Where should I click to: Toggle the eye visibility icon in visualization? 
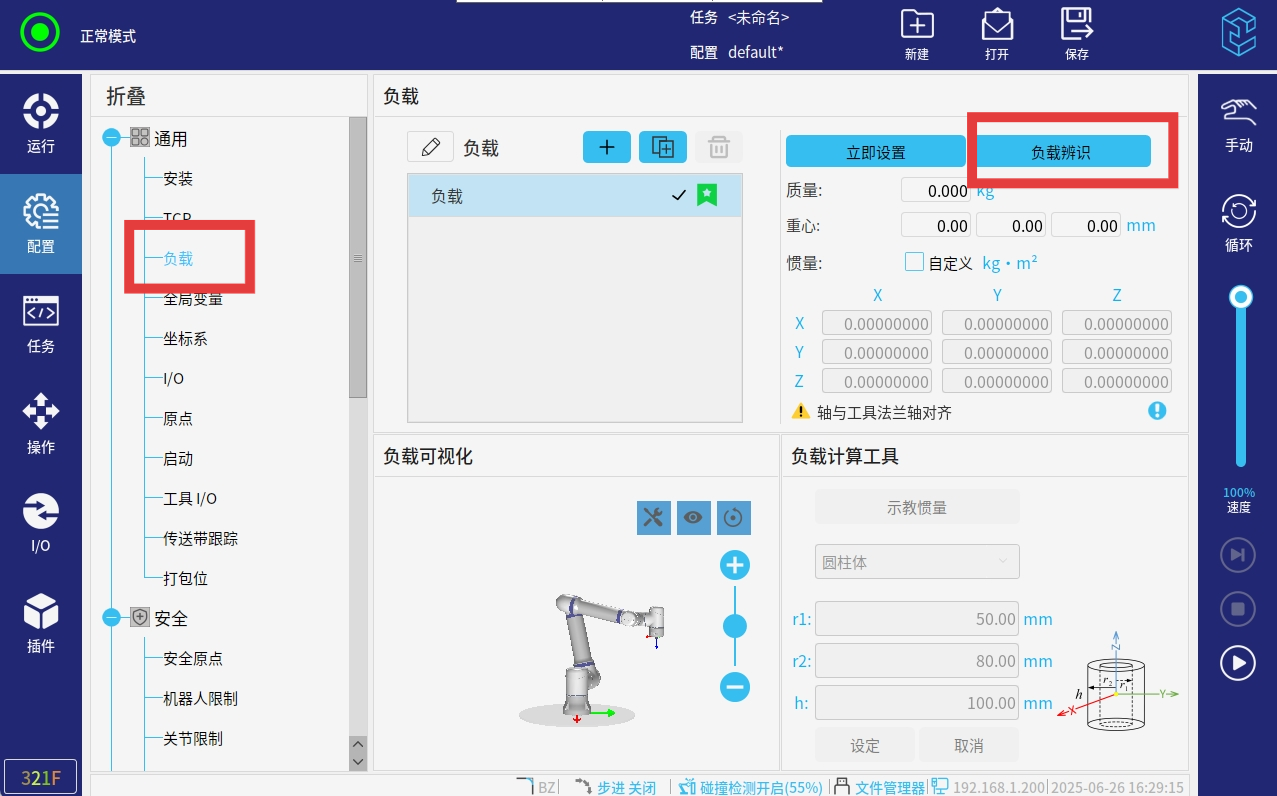[x=693, y=517]
